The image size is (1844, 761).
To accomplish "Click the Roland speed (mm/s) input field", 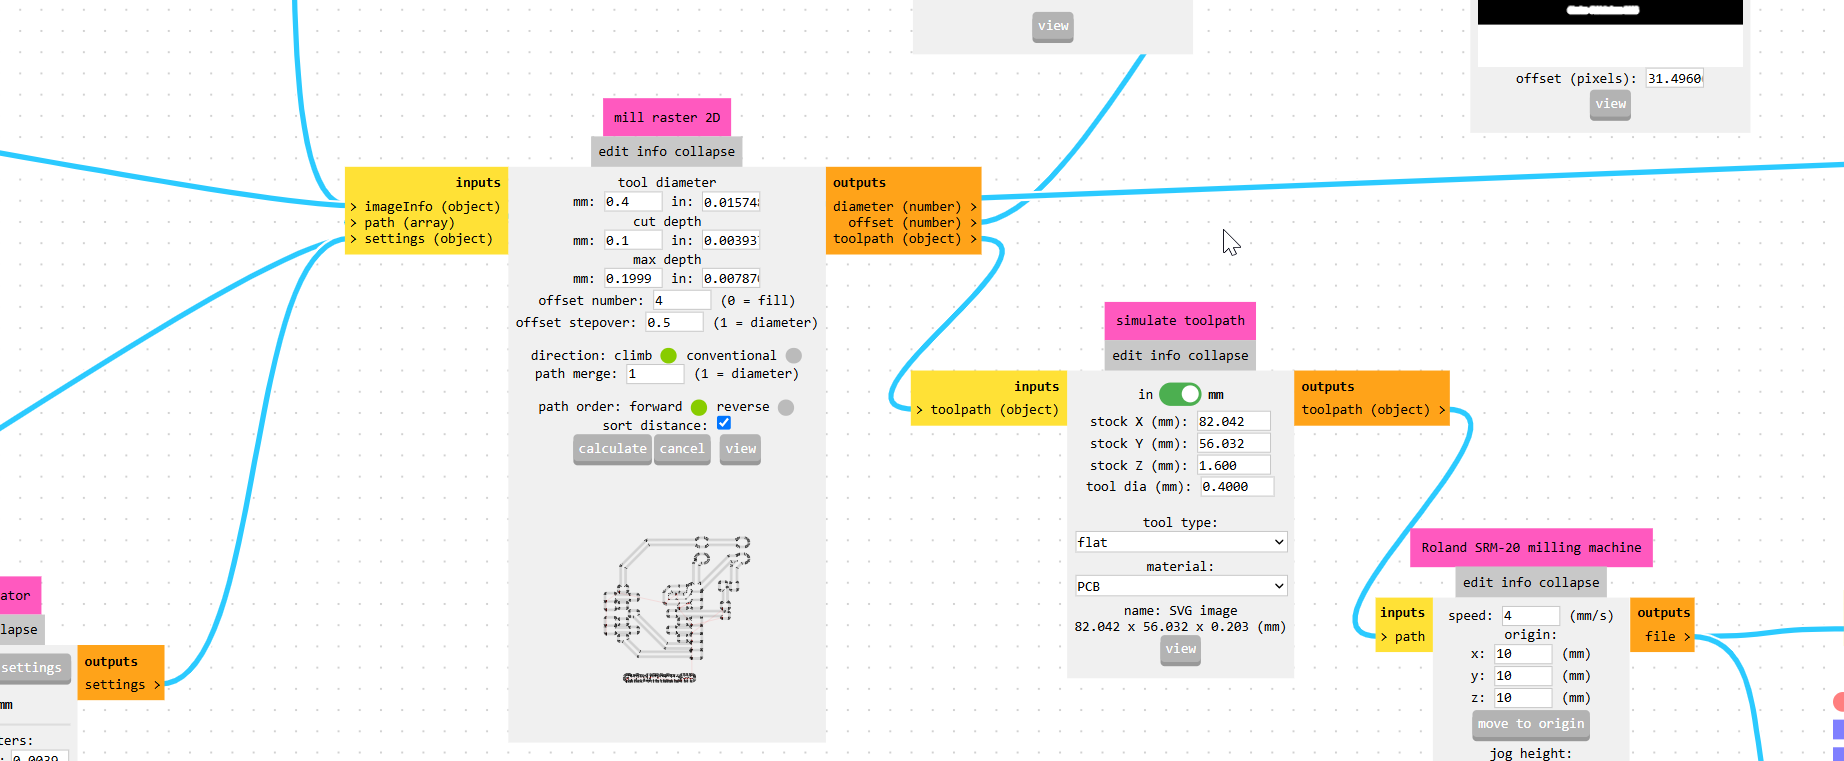I will [x=1530, y=616].
